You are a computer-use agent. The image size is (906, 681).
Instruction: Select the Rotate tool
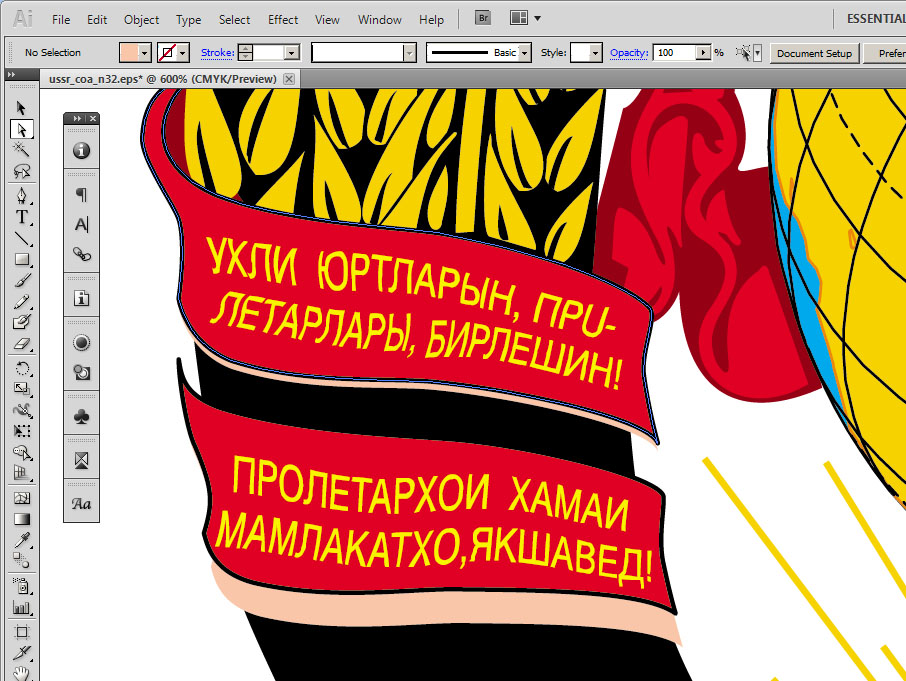(21, 368)
